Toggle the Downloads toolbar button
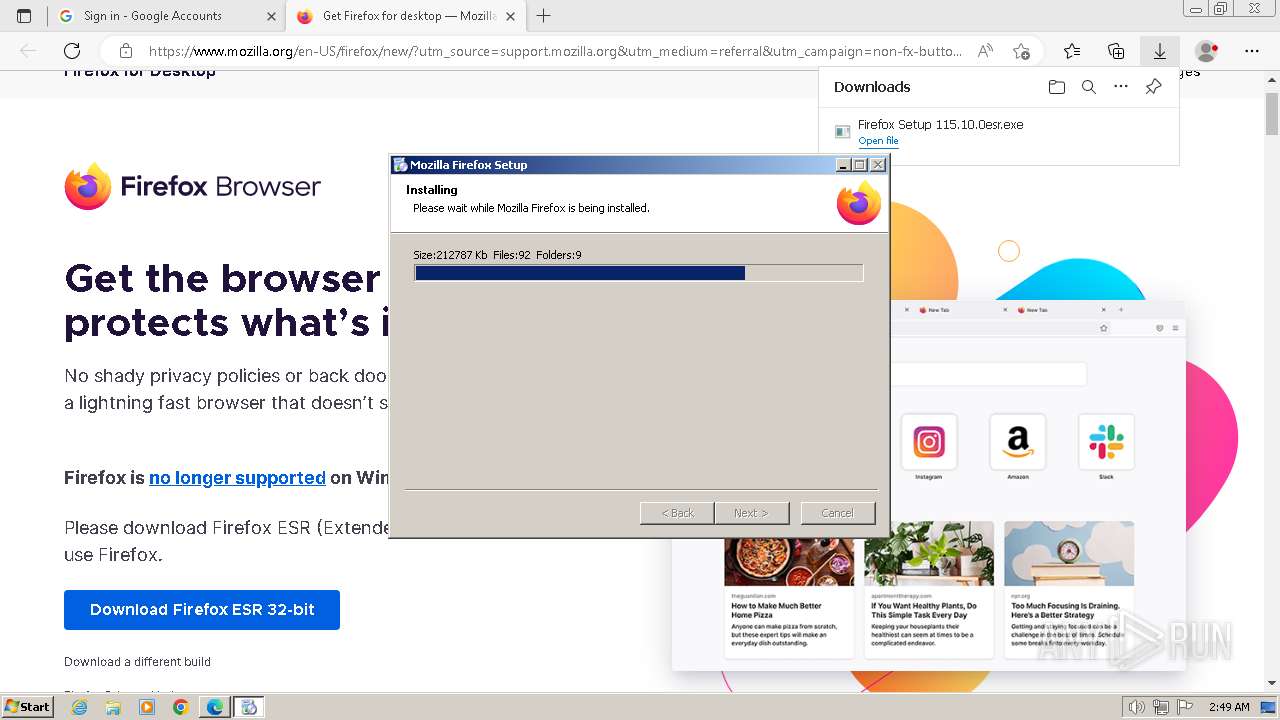 coord(1160,51)
